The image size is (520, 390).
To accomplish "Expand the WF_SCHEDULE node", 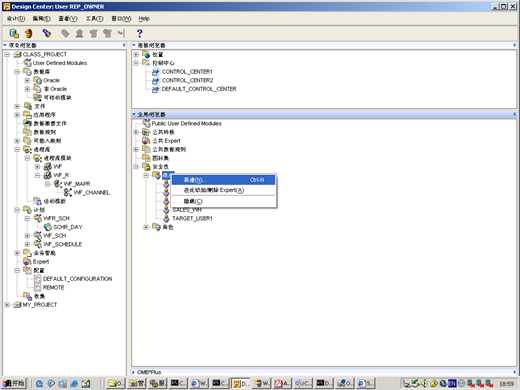I will coord(27,244).
